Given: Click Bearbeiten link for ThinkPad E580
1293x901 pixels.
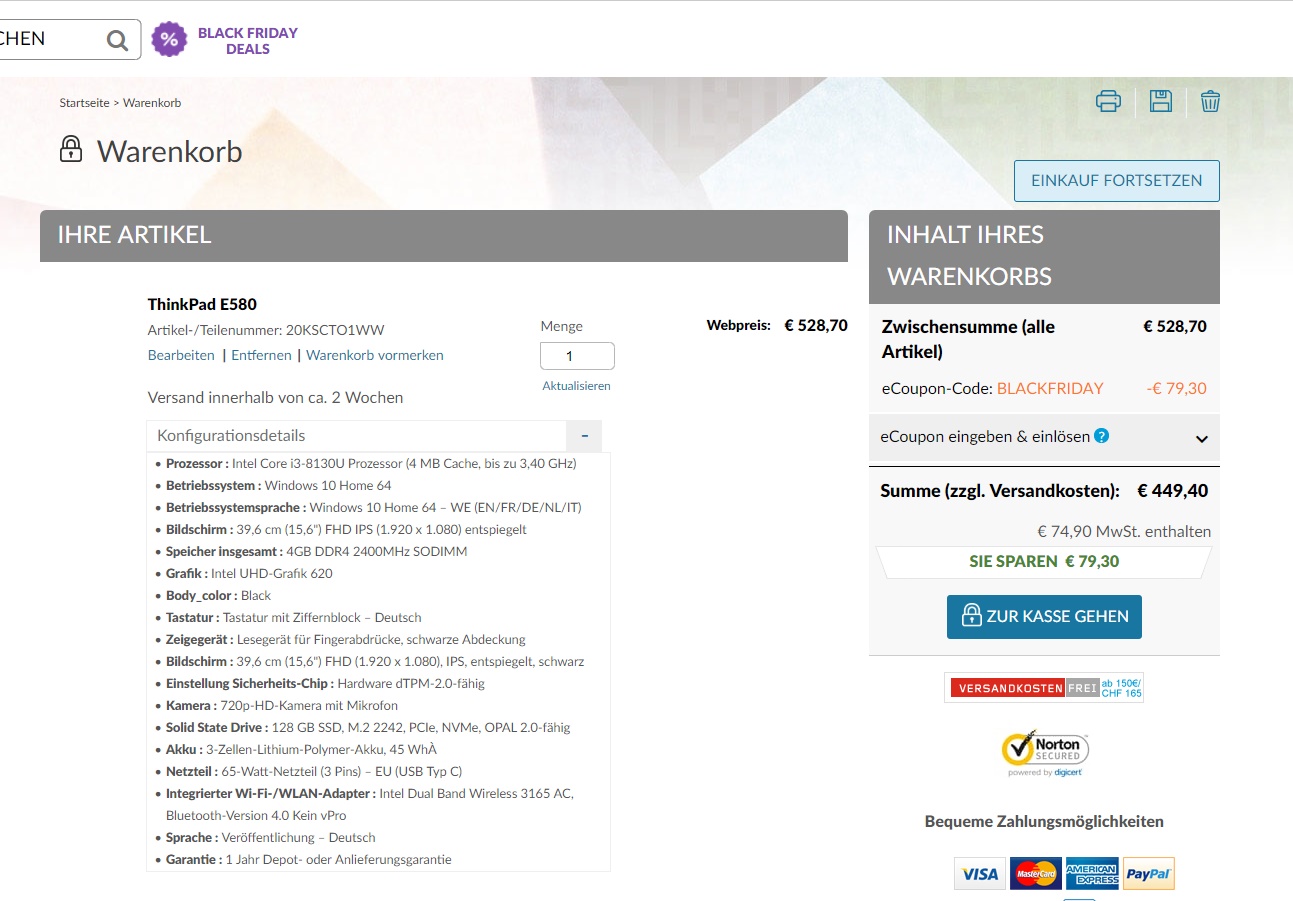Looking at the screenshot, I should click(181, 355).
